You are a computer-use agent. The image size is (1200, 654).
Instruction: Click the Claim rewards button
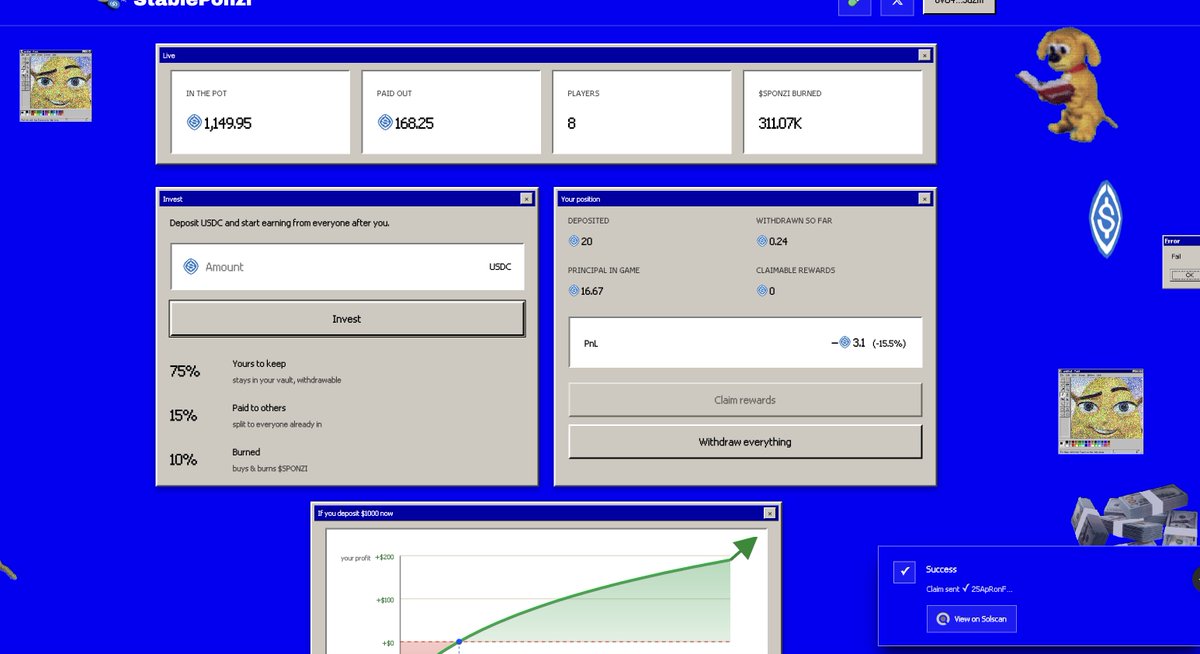[x=745, y=400]
